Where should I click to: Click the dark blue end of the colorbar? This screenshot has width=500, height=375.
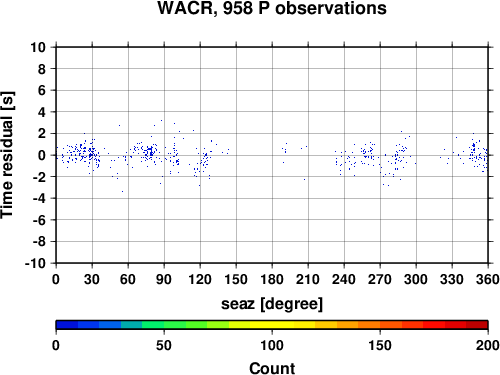(x=67, y=325)
